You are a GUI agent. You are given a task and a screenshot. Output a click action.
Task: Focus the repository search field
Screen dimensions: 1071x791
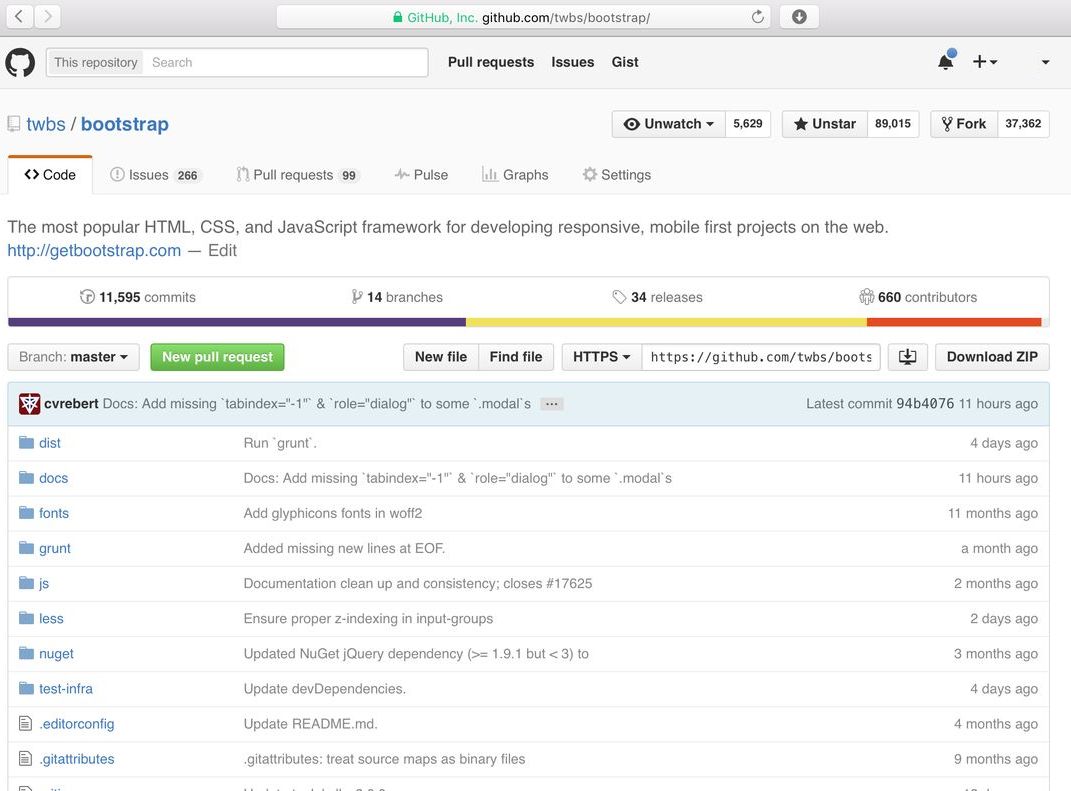pos(286,62)
